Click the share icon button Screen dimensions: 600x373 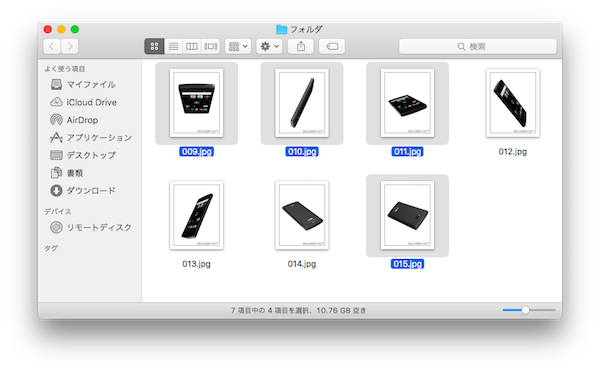point(301,46)
